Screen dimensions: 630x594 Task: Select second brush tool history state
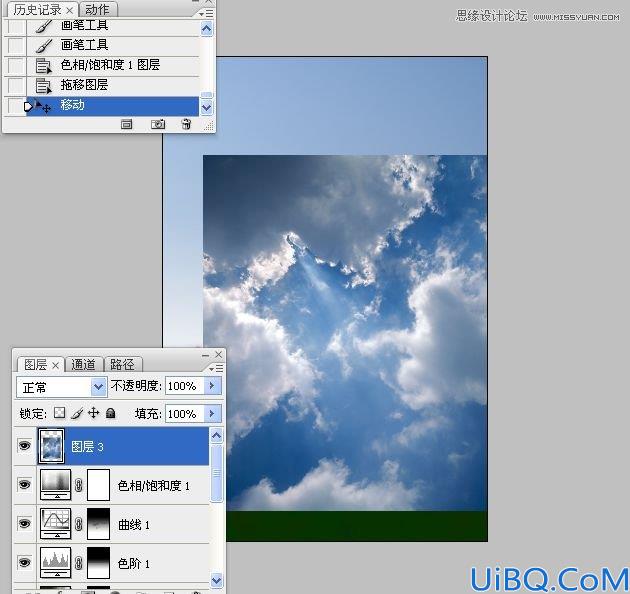pos(112,45)
